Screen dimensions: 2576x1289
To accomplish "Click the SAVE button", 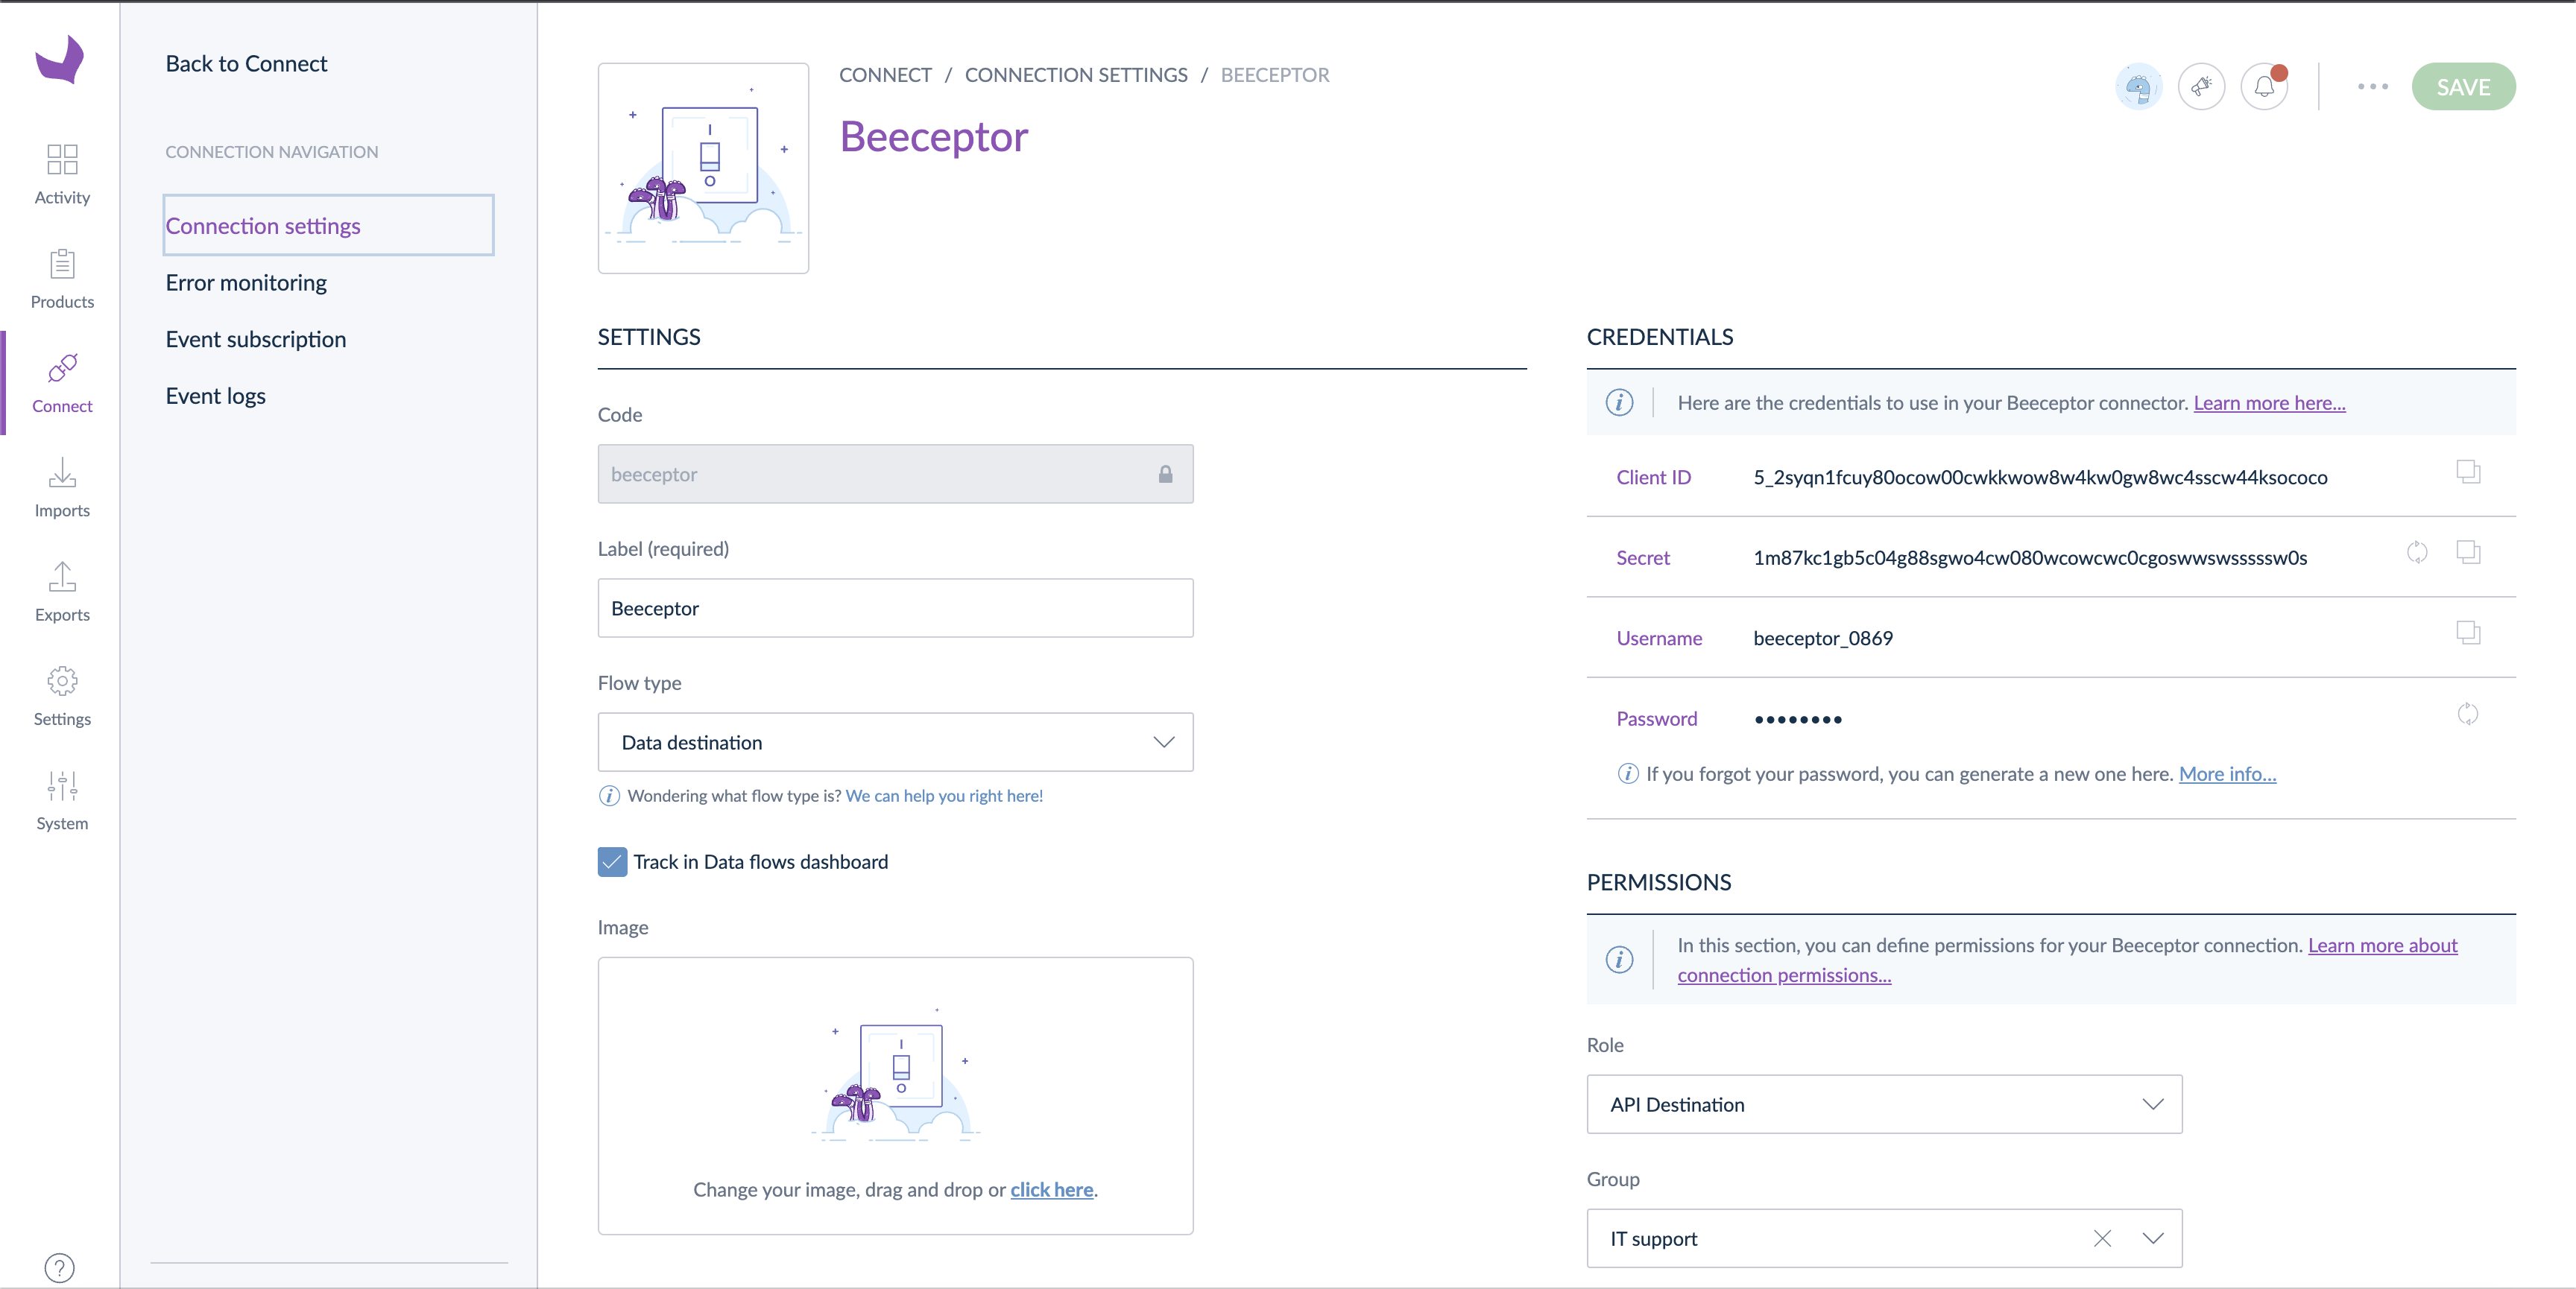I will (2464, 86).
